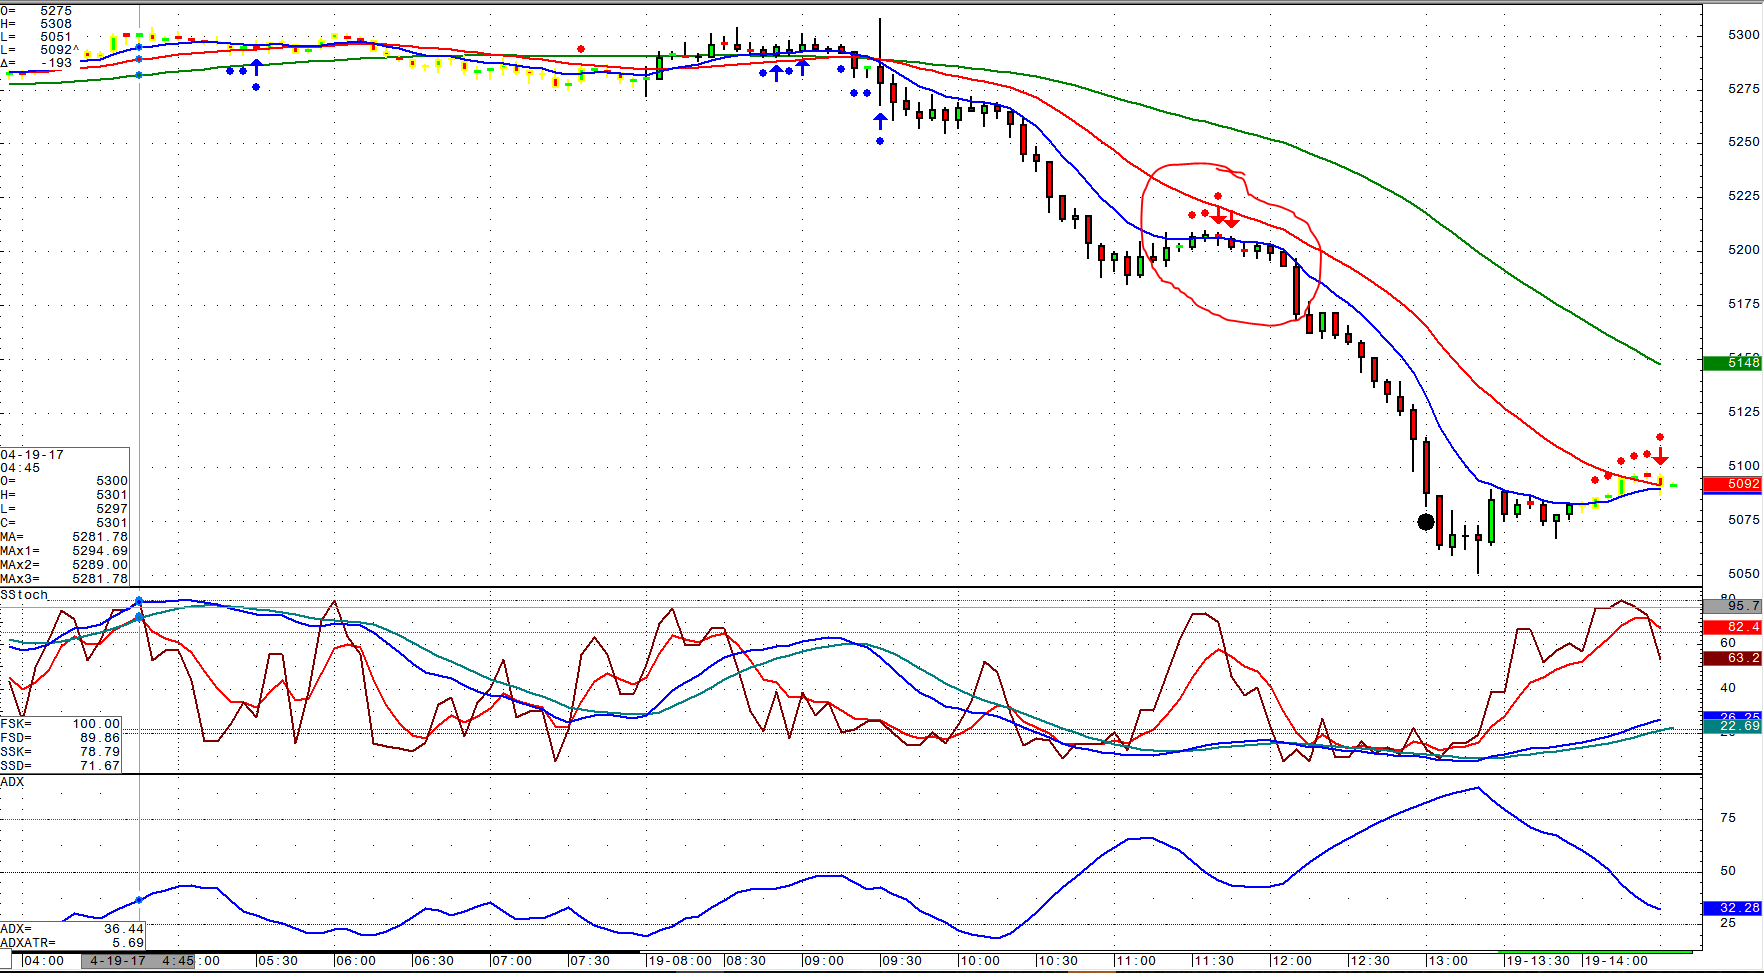
Task: Click the 13:00 time axis label
Action: (1448, 961)
